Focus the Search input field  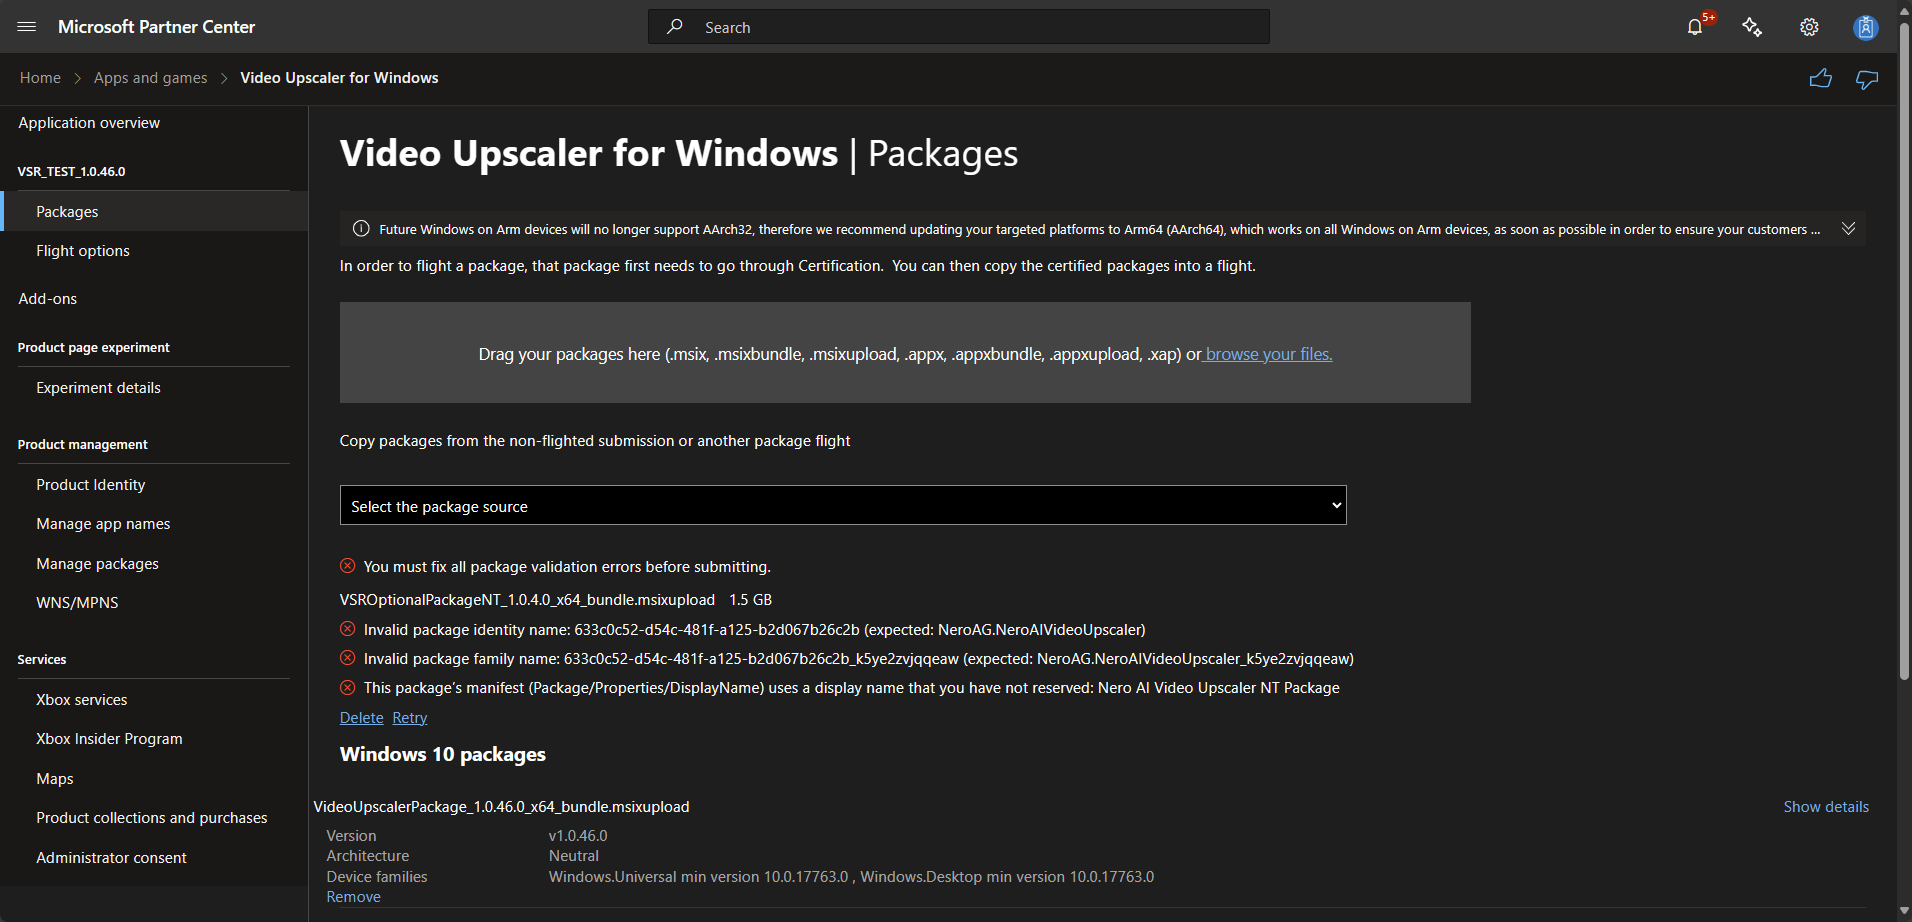[959, 27]
